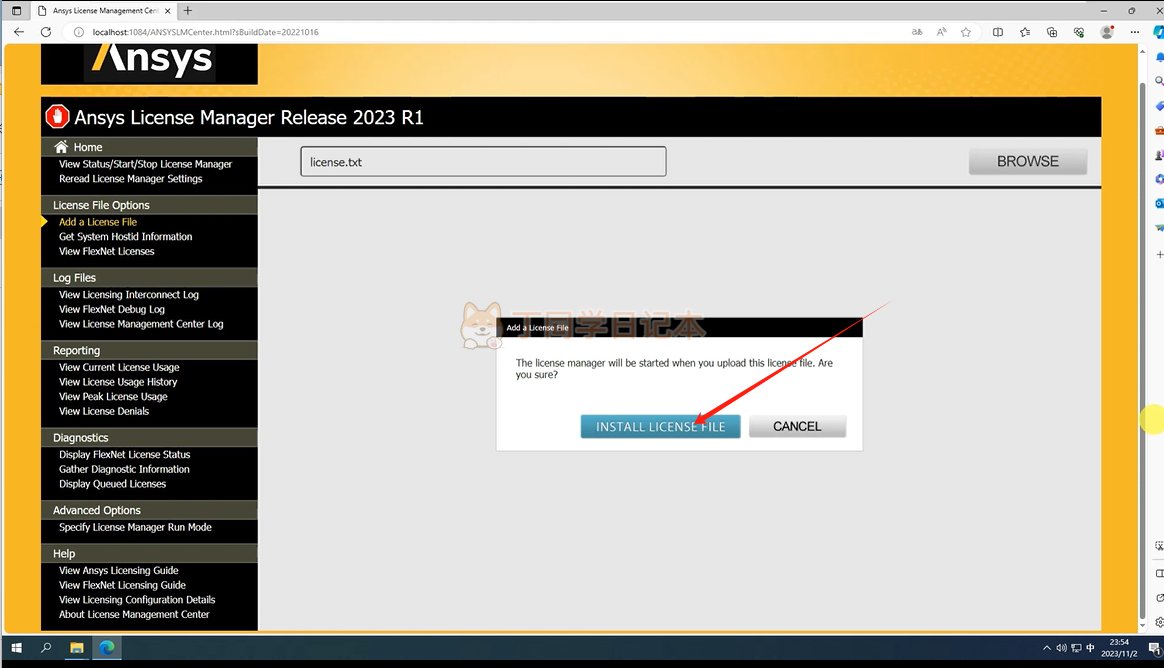Open View Ansys Licensing Guide
Screen dimensions: 1164x668
click(119, 571)
